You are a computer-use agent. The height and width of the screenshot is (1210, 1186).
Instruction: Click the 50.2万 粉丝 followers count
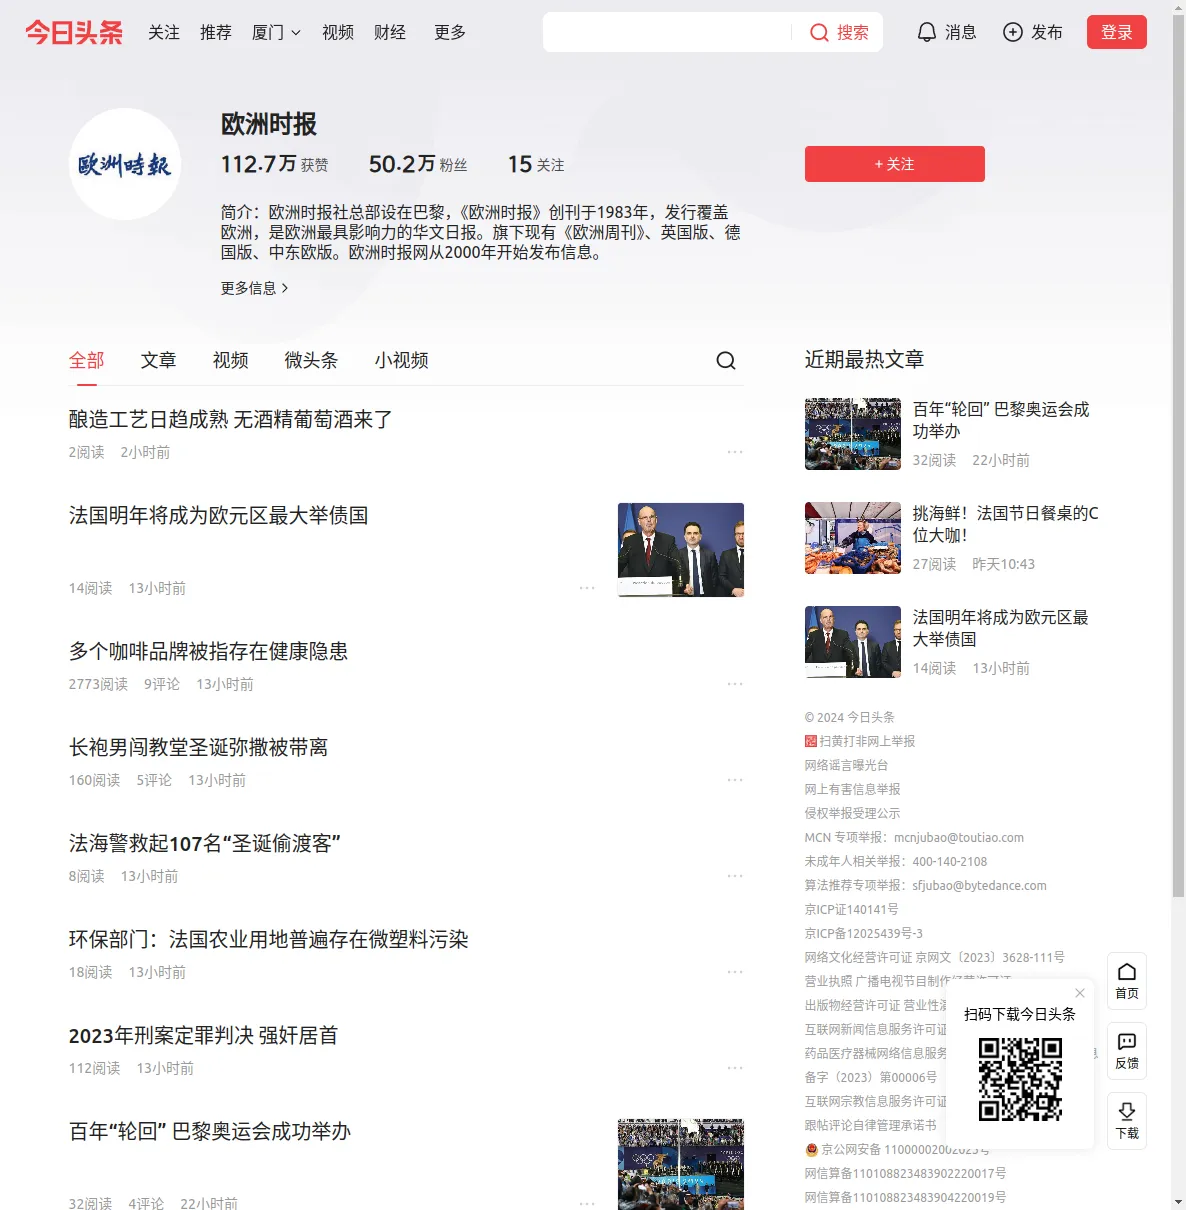pyautogui.click(x=418, y=164)
